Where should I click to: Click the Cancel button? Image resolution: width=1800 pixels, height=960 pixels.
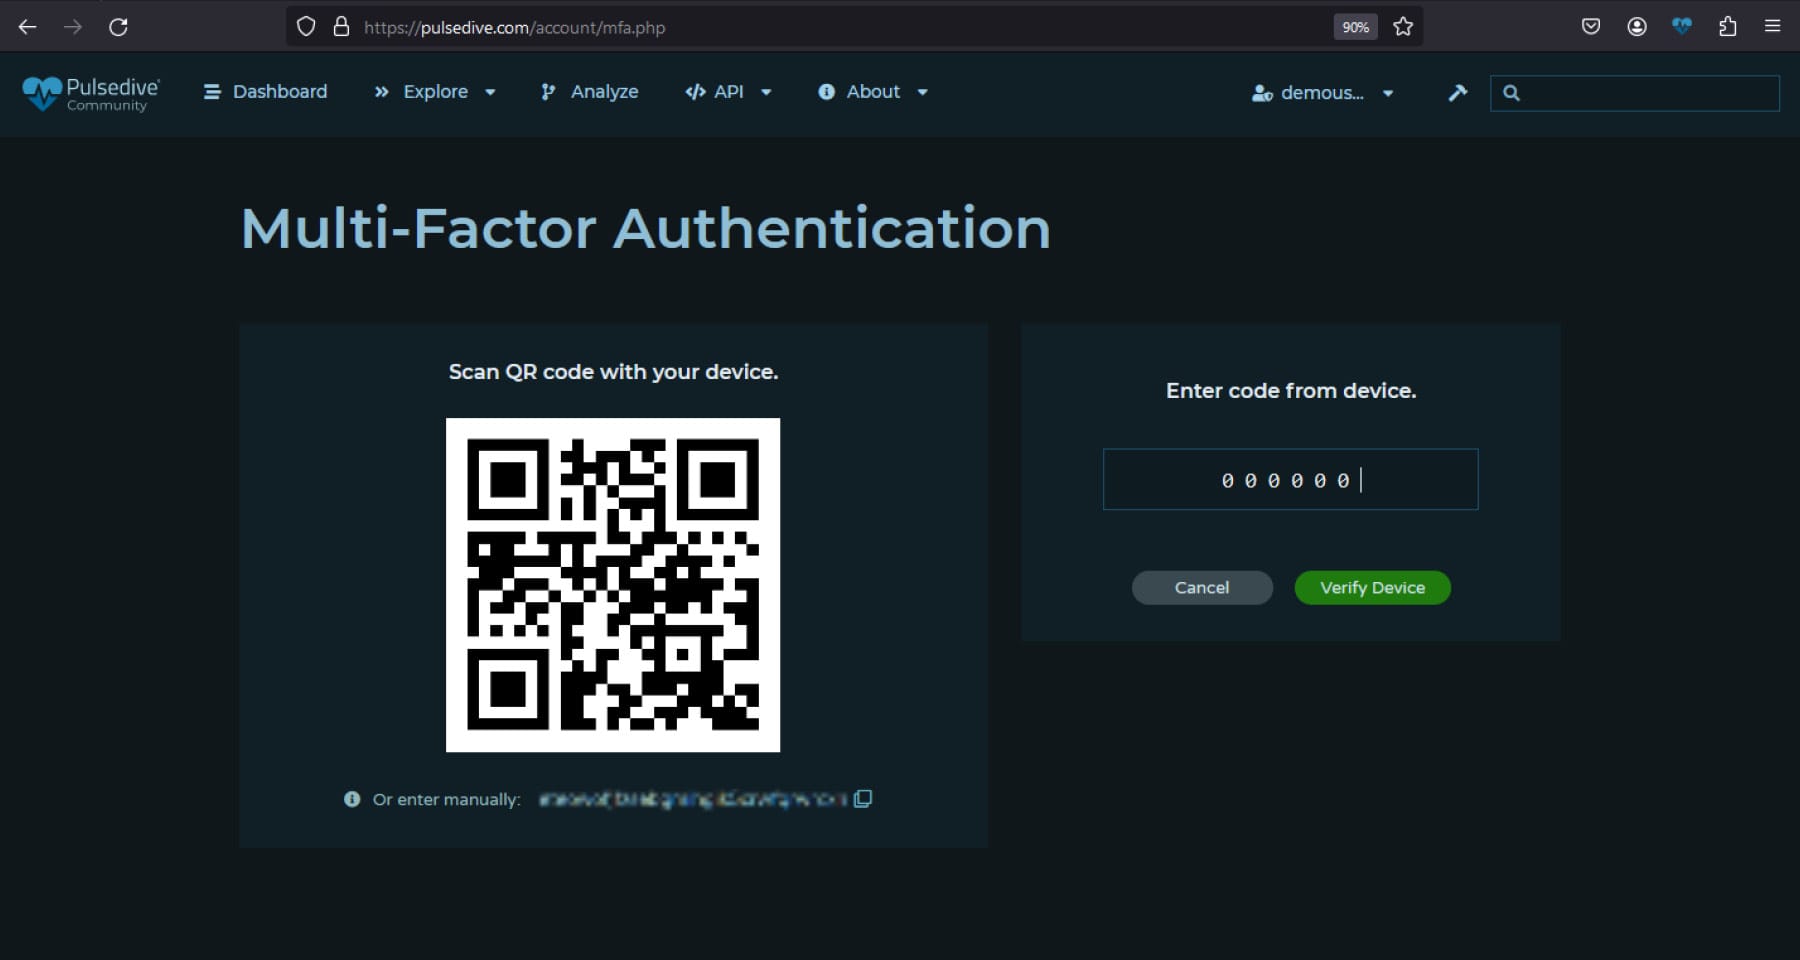(1202, 588)
